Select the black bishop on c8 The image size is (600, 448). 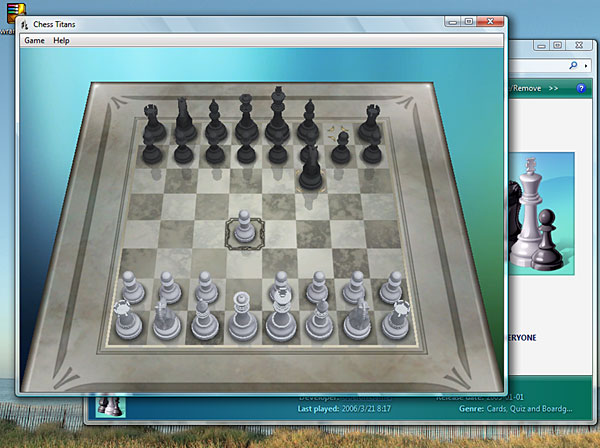[x=216, y=121]
